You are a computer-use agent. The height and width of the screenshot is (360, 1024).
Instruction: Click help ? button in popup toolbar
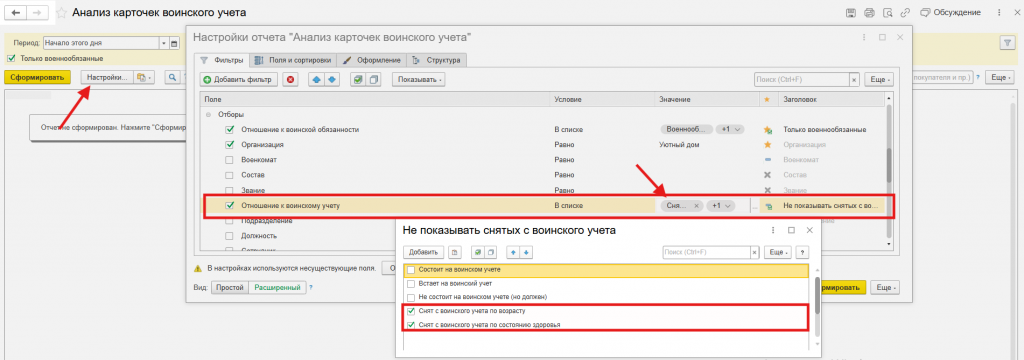tap(803, 252)
